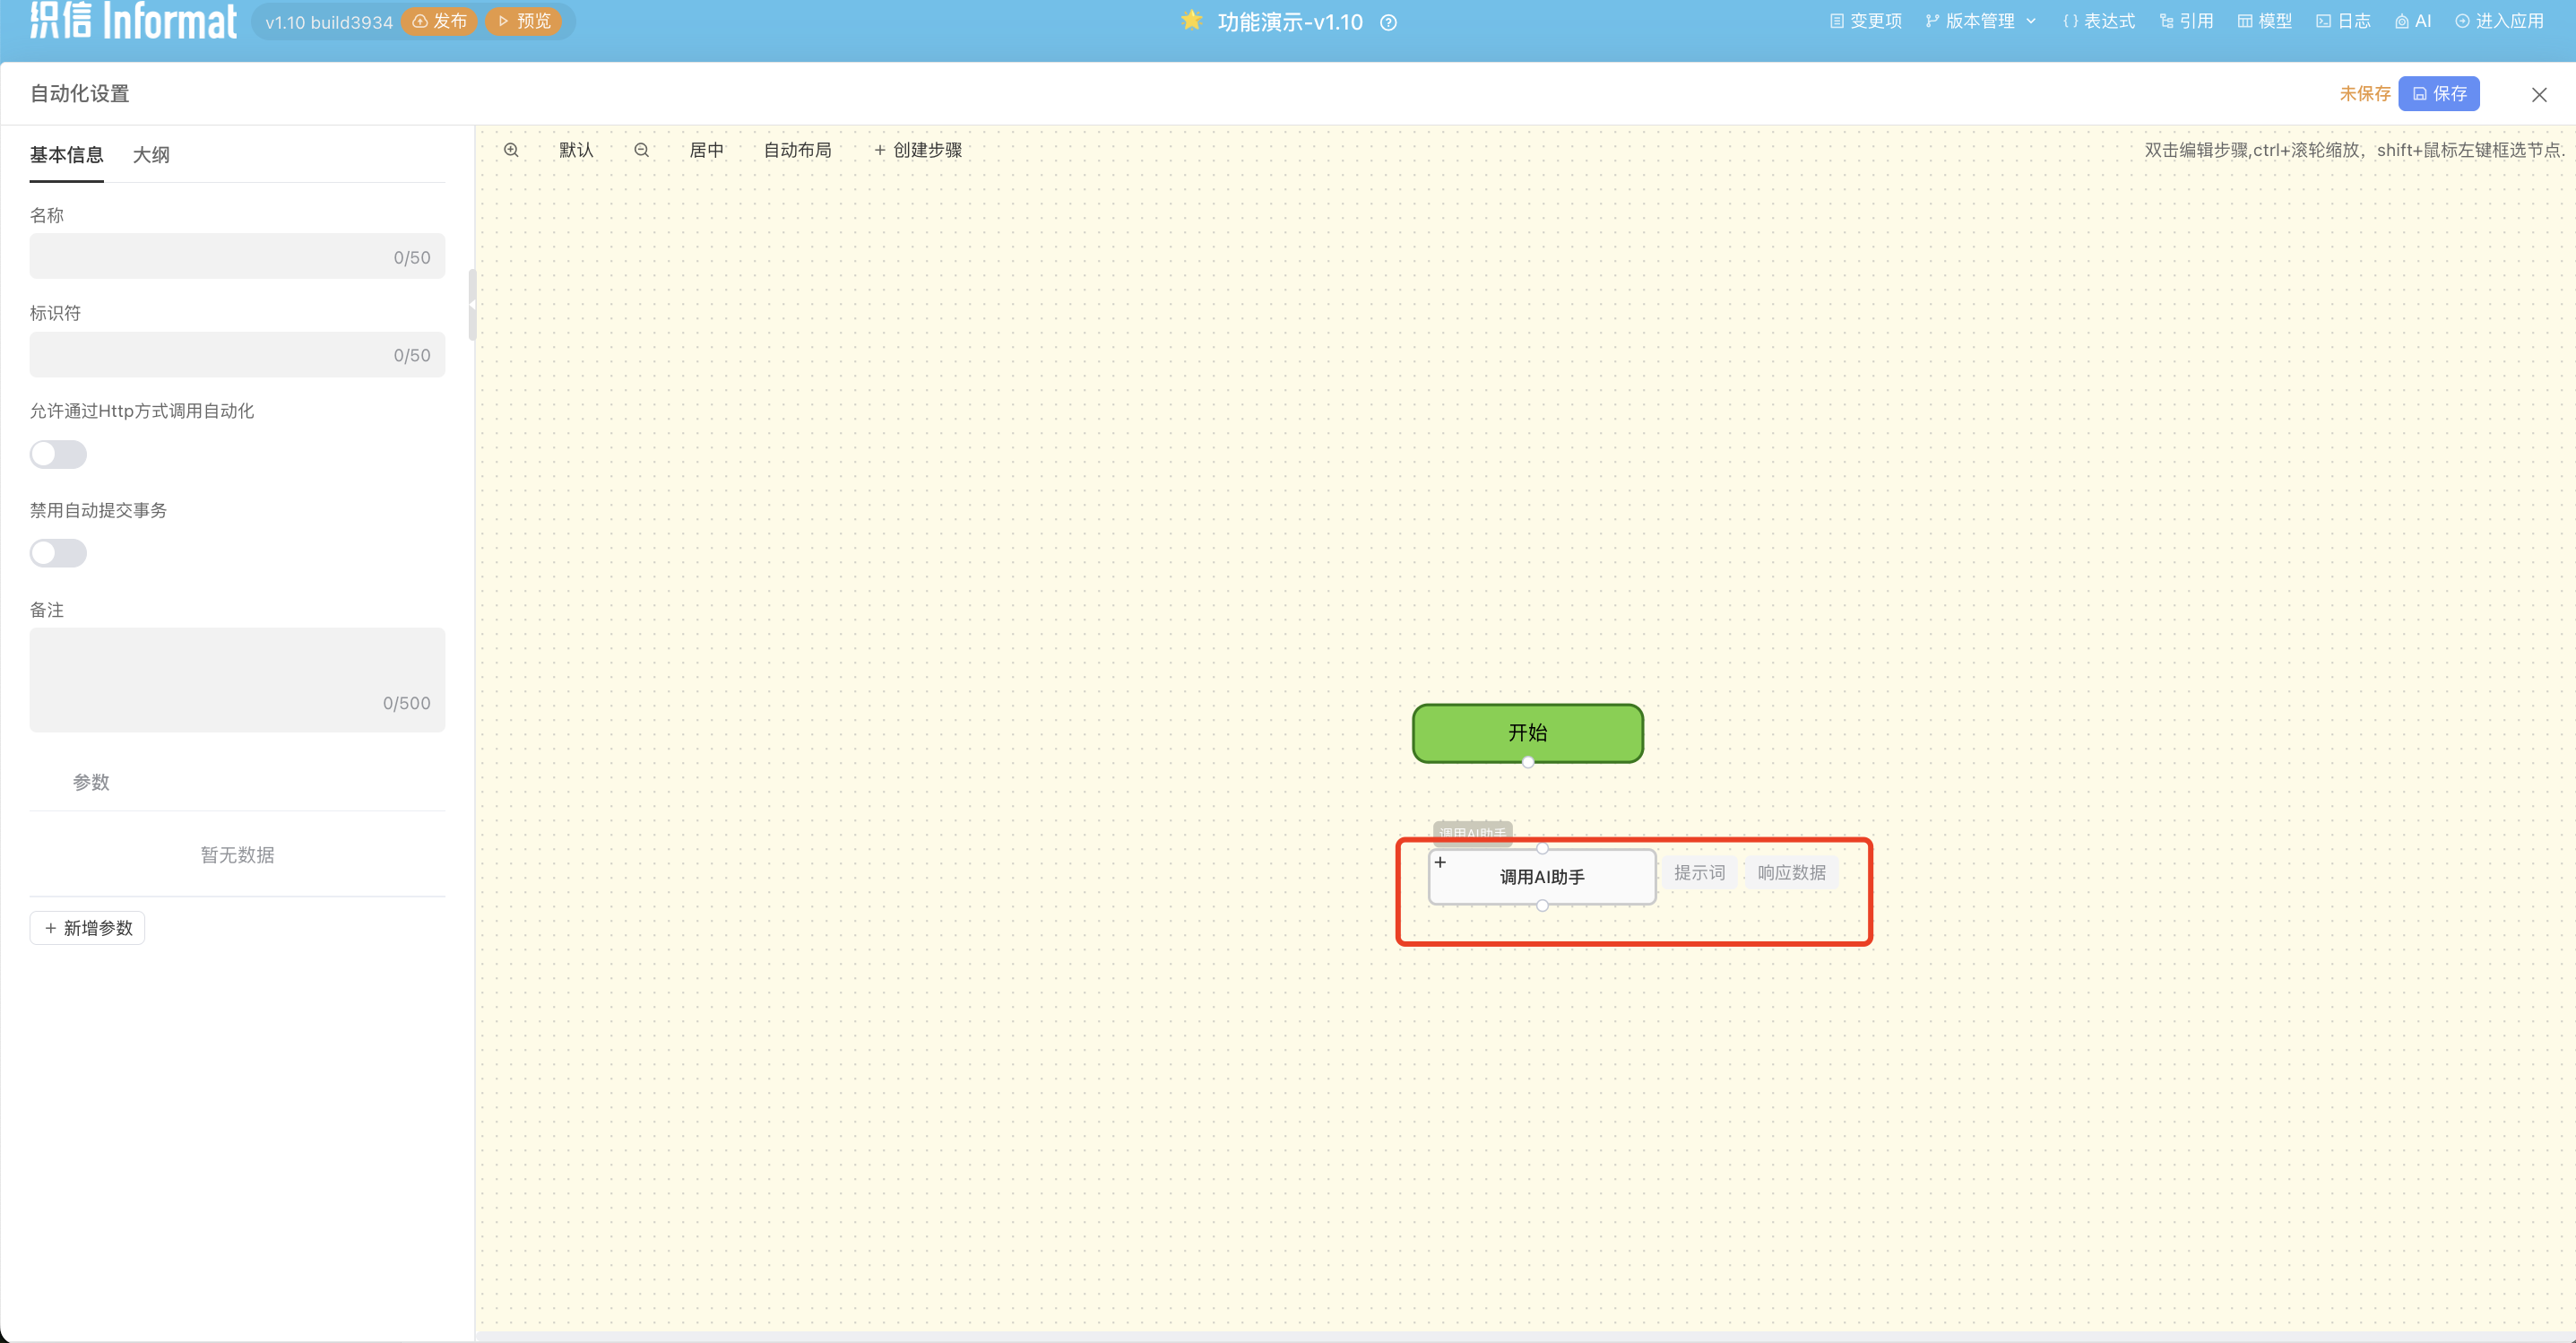Click the 新增参数 button
Screen dimensions: 2576x1343
coord(88,928)
